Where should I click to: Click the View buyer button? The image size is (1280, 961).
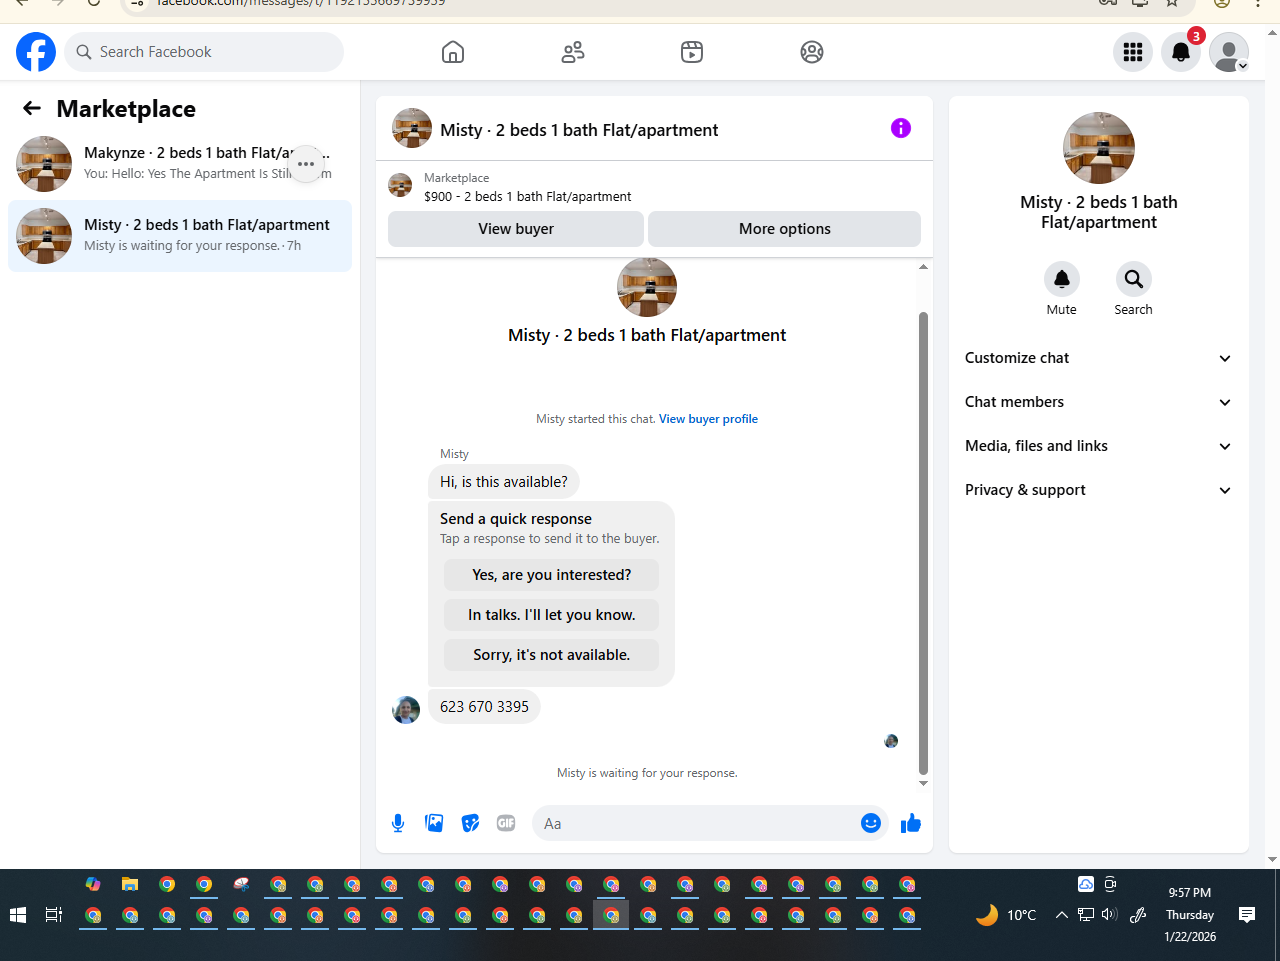tap(516, 229)
